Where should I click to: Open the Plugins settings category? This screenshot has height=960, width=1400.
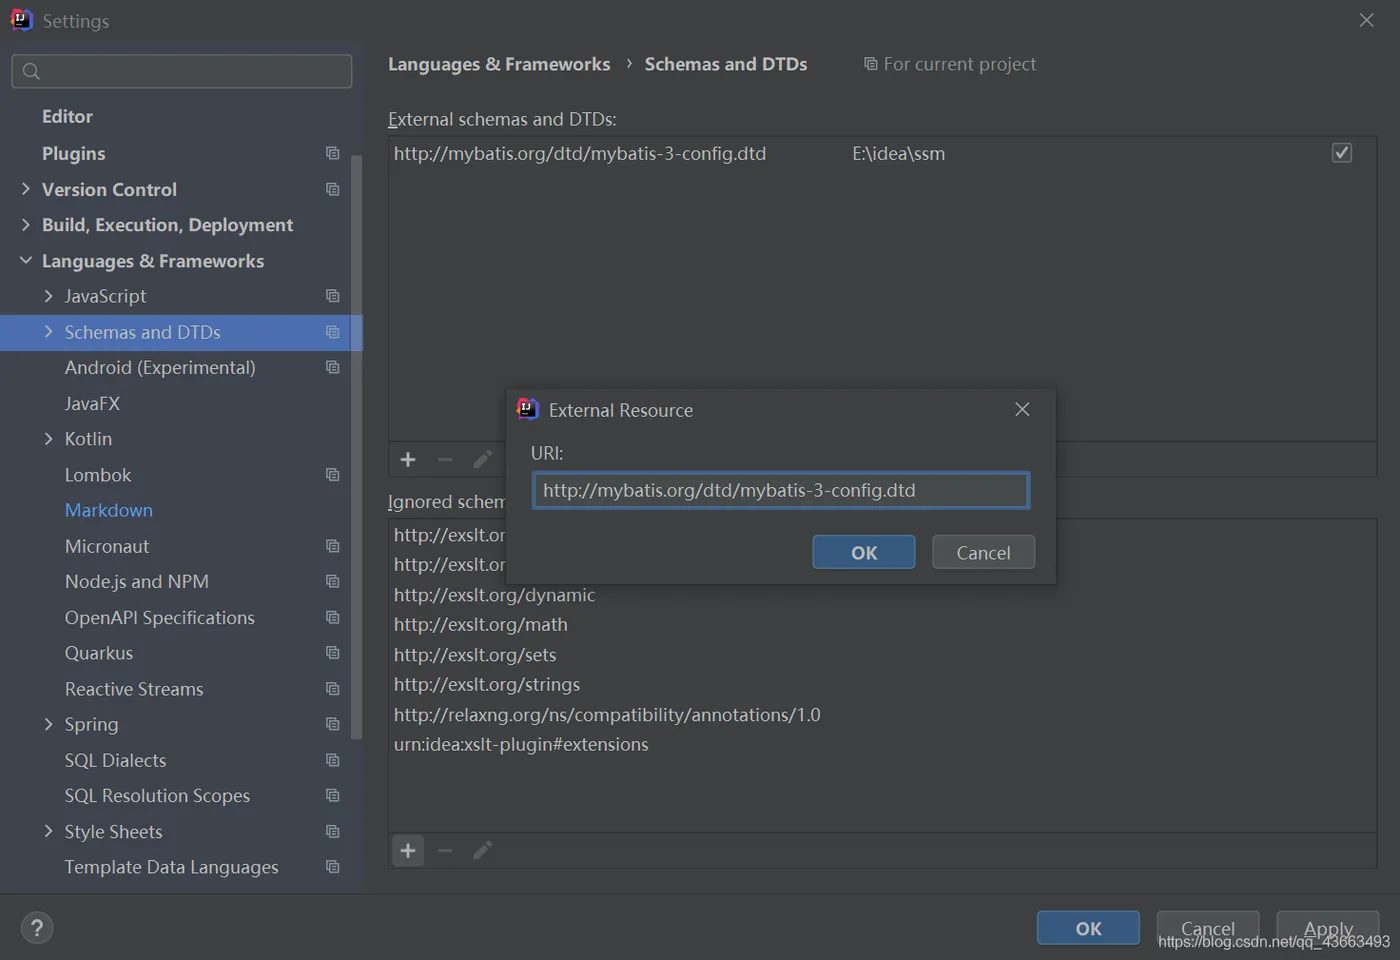[x=73, y=153]
